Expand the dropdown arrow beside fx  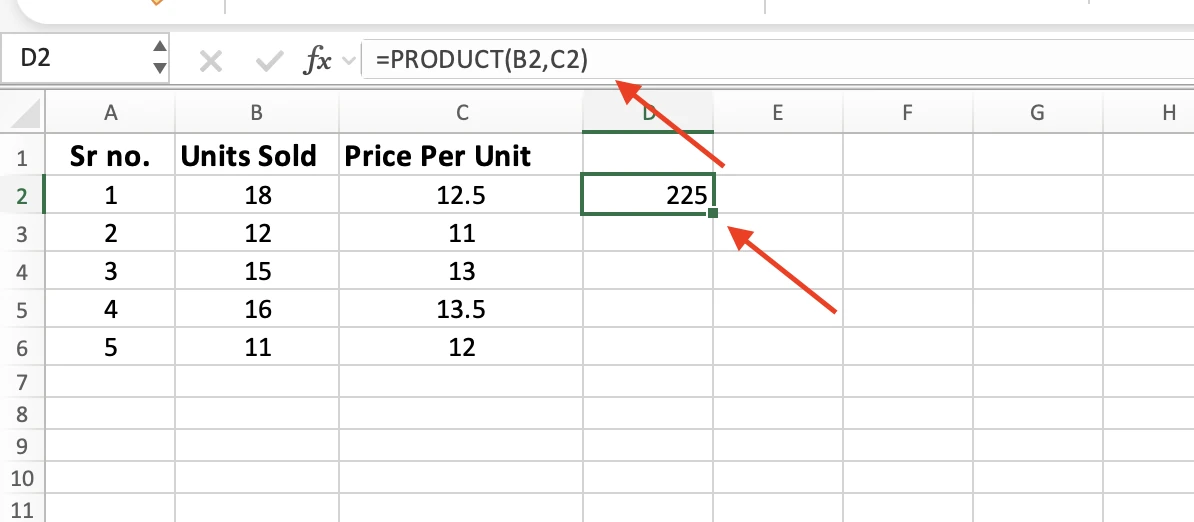pos(349,61)
